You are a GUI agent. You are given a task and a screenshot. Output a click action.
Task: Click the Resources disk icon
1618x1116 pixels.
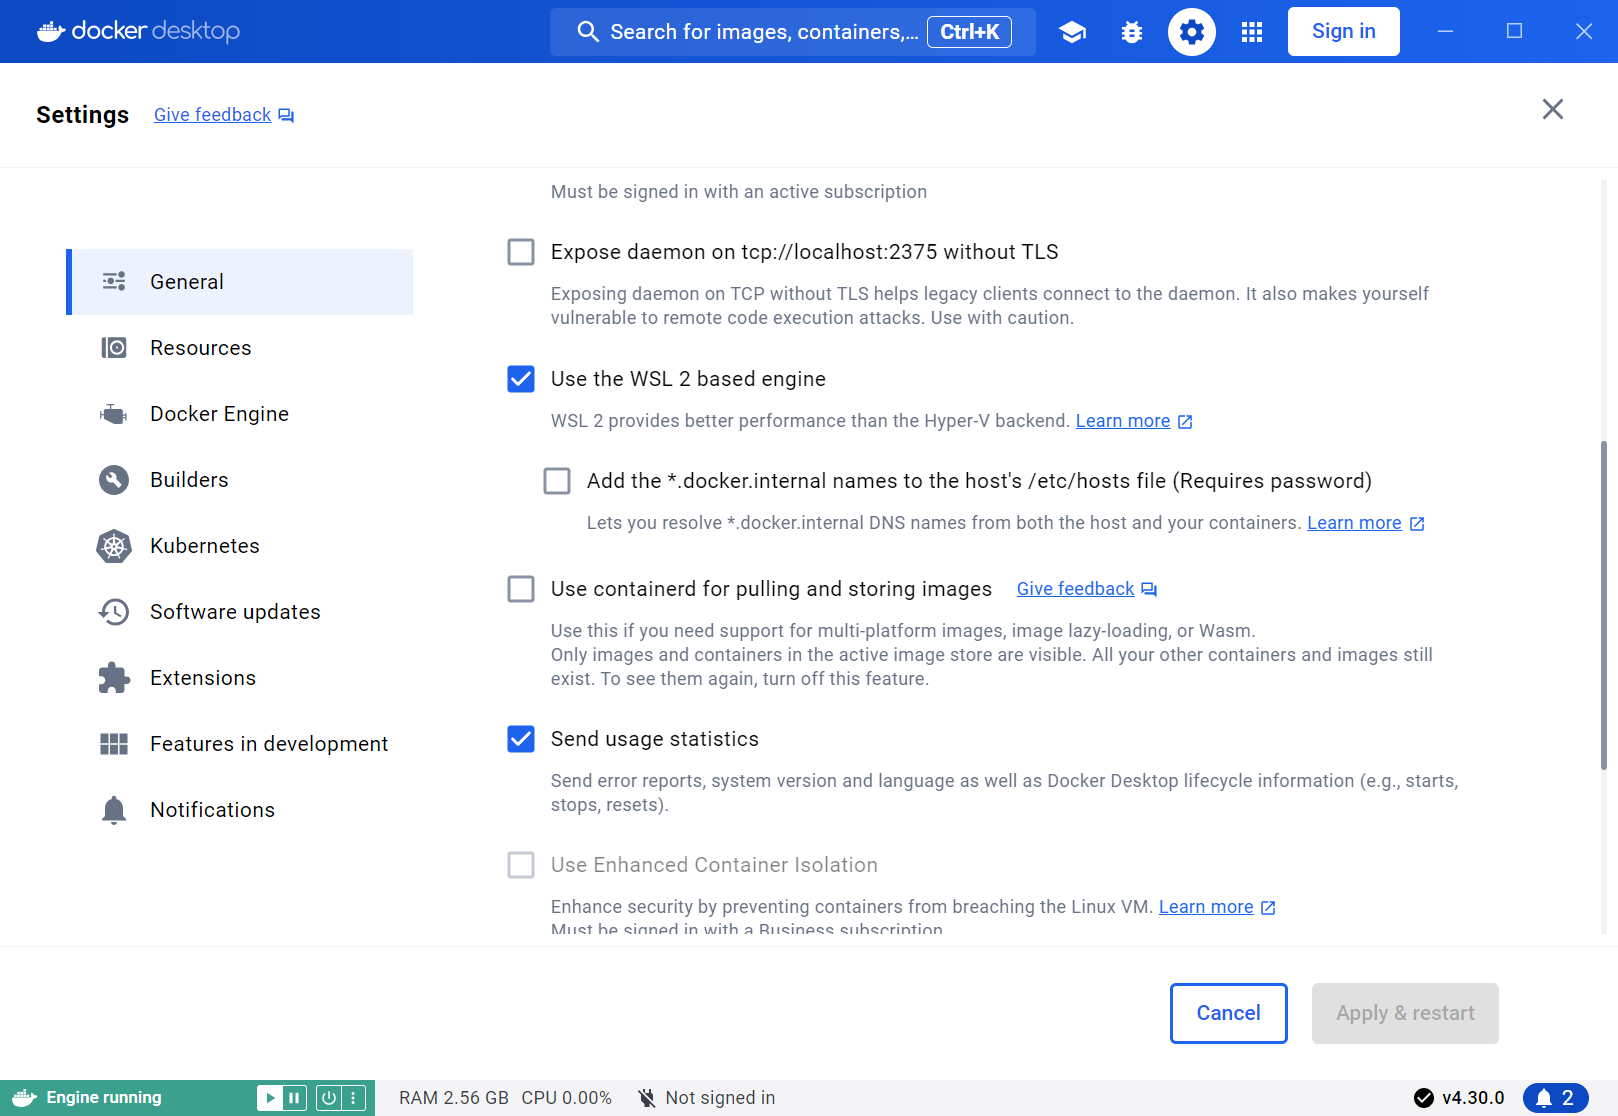coord(114,347)
